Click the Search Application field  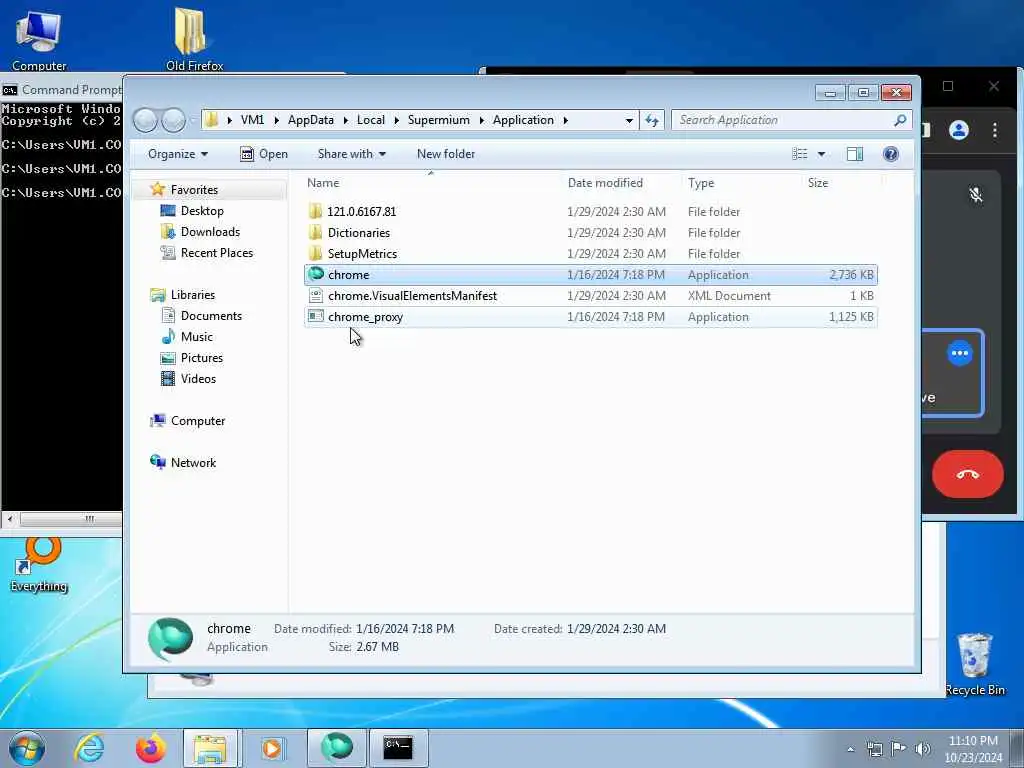click(784, 120)
